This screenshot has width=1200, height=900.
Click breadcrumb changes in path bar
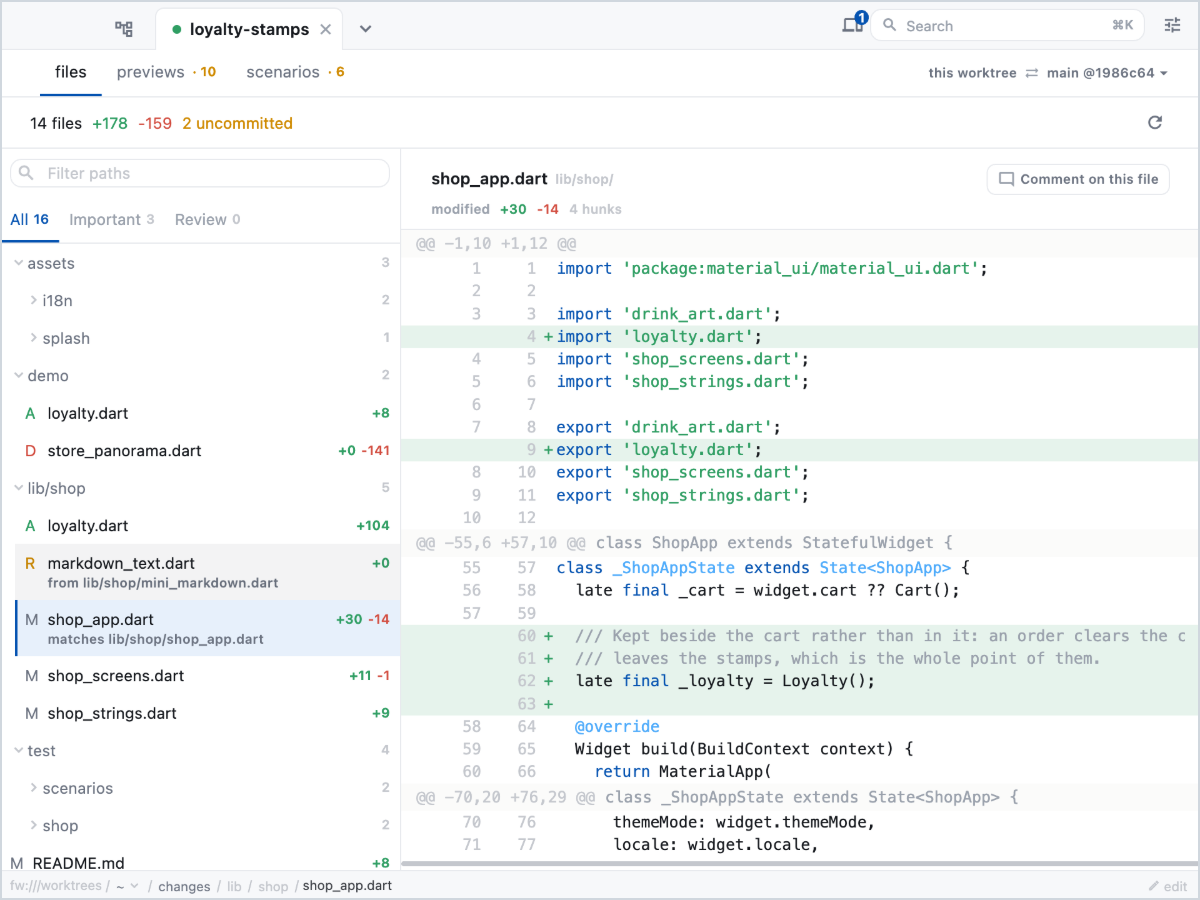(184, 886)
